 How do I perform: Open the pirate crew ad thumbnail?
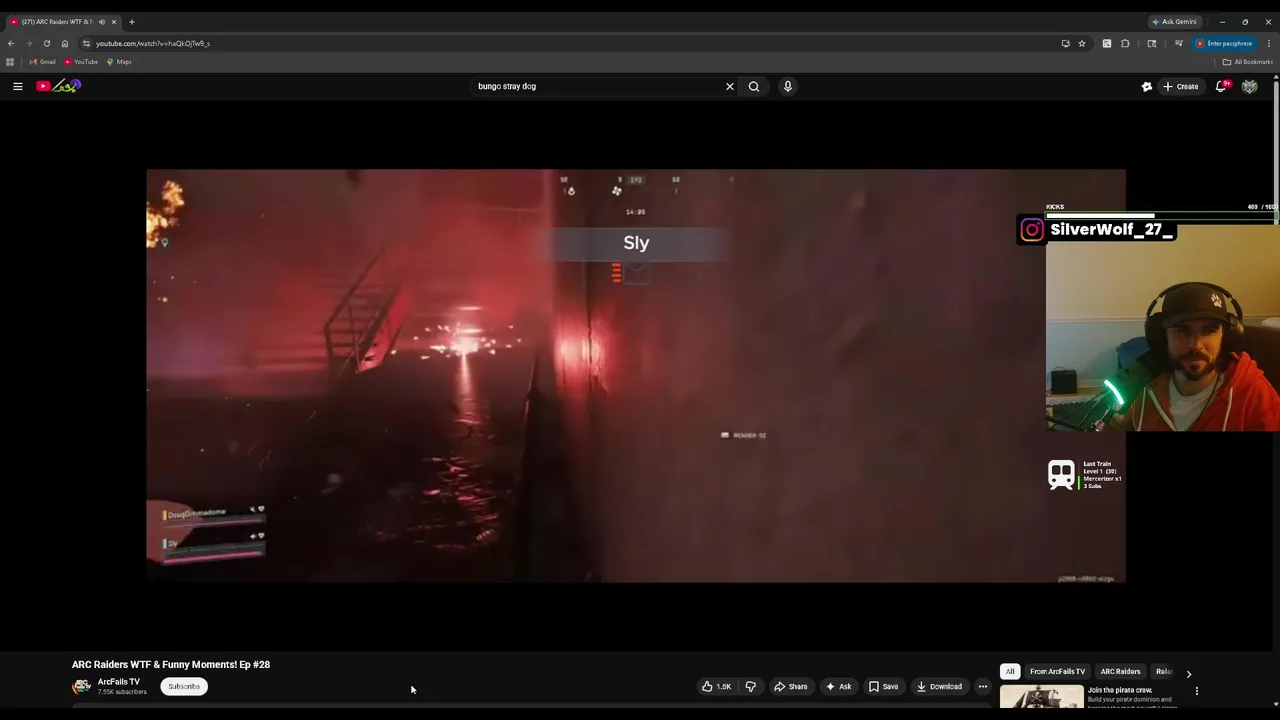1041,696
